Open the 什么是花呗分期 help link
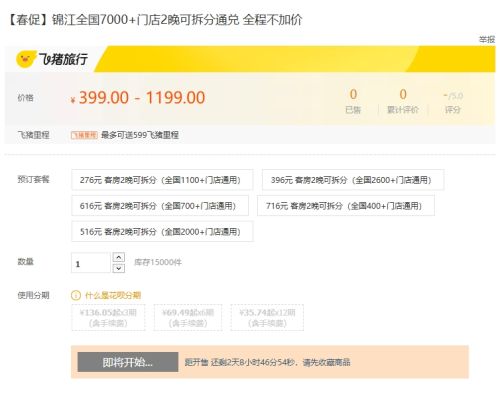 point(113,295)
